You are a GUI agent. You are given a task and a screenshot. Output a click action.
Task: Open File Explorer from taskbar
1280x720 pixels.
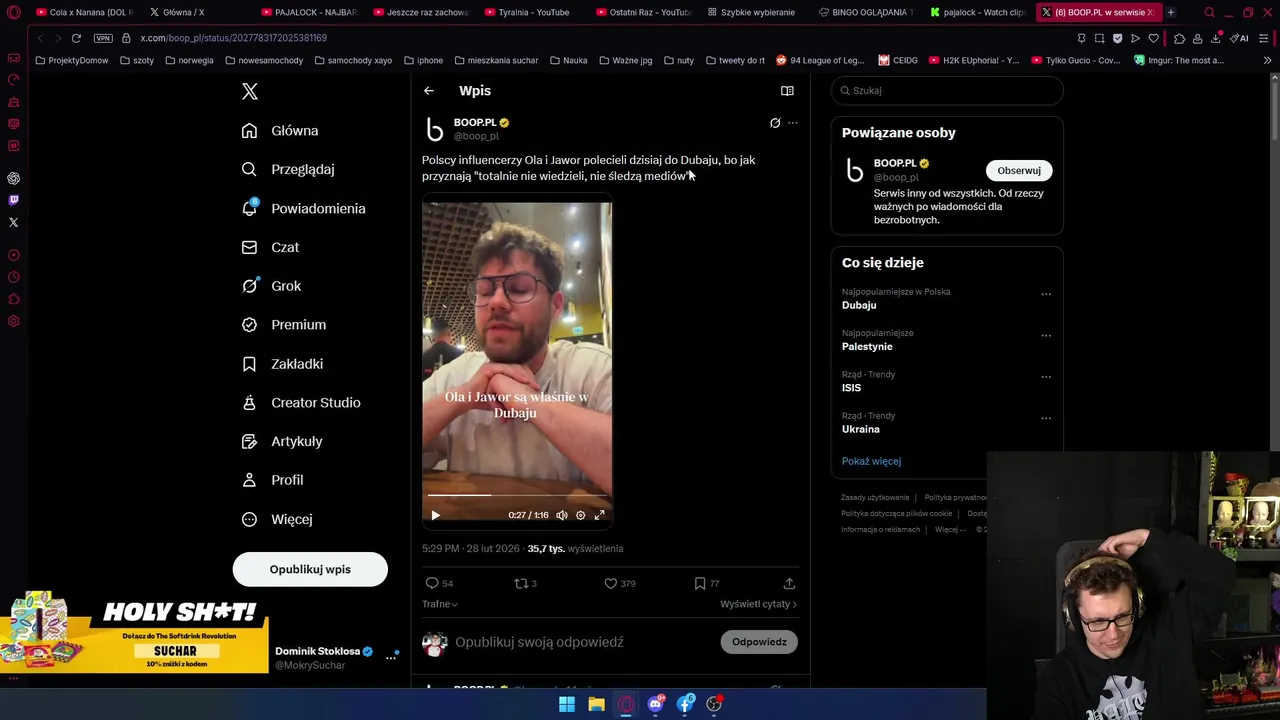click(x=596, y=704)
